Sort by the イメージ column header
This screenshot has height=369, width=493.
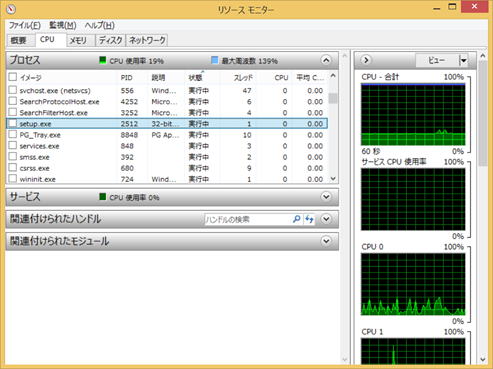[x=30, y=78]
